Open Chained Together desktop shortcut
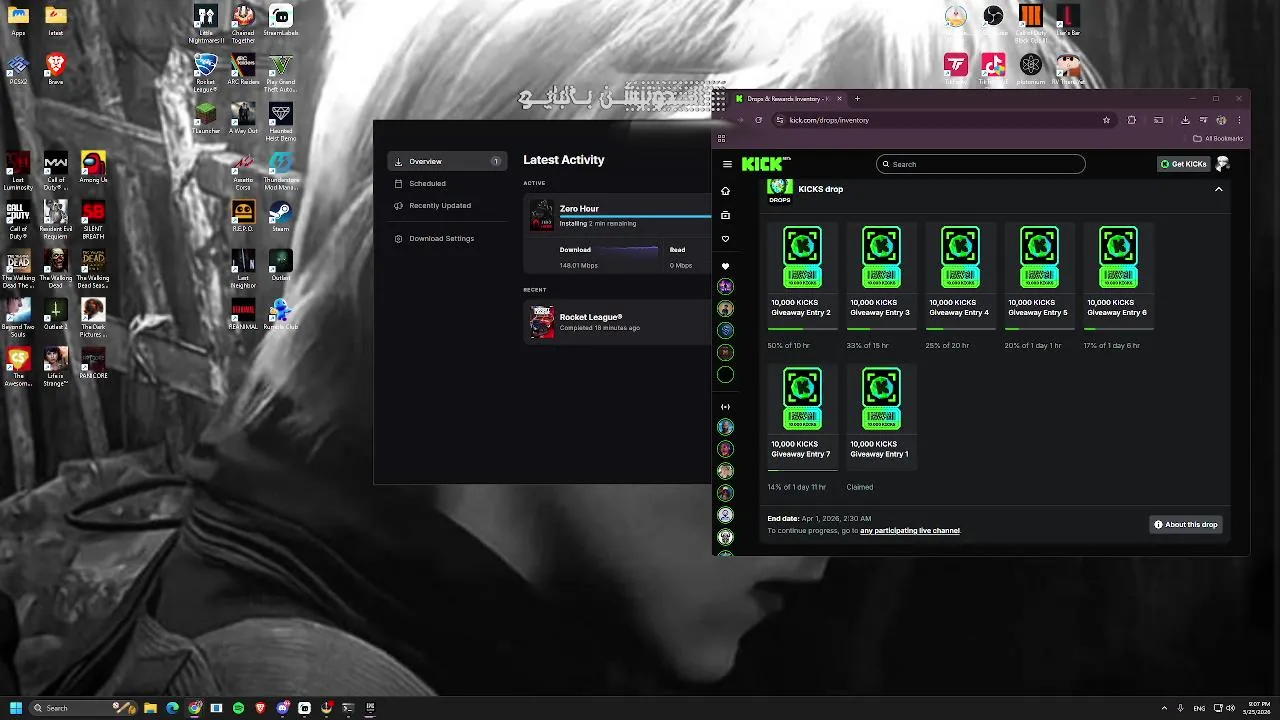The width and height of the screenshot is (1280, 720). [243, 23]
